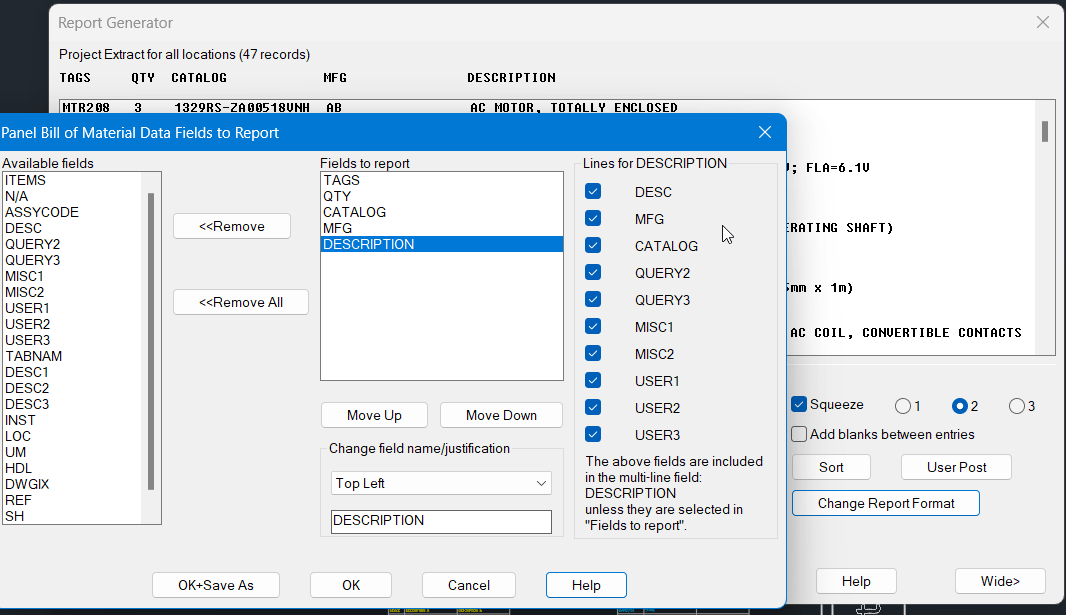Select ASSYCODE from the Available fields list

point(42,212)
